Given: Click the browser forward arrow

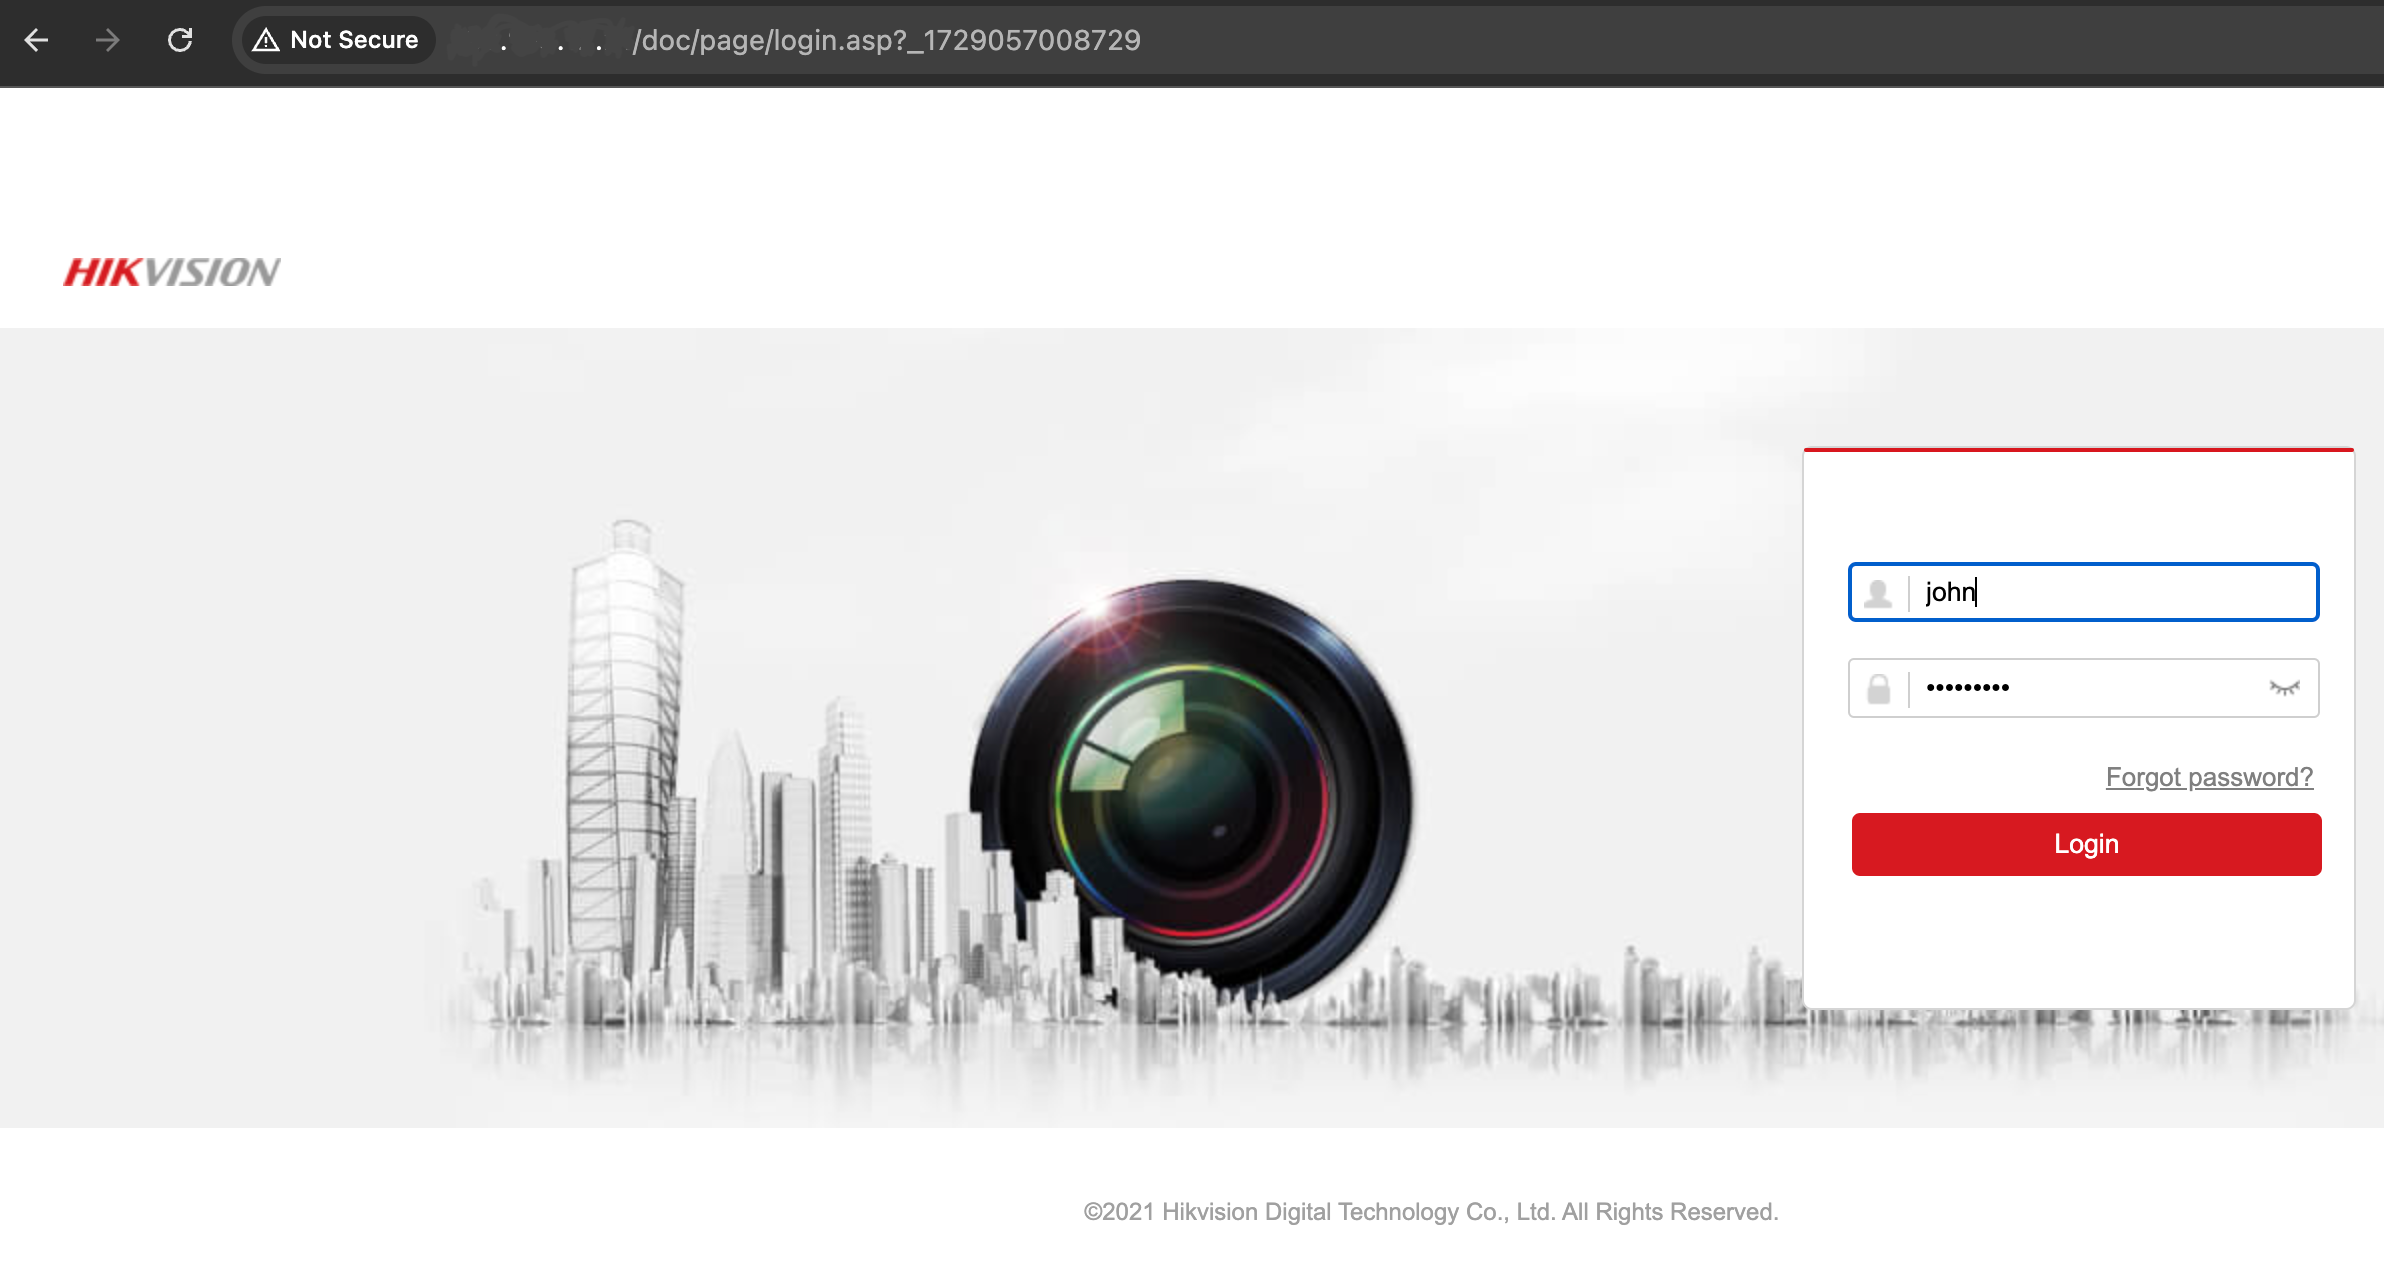Looking at the screenshot, I should [x=107, y=40].
